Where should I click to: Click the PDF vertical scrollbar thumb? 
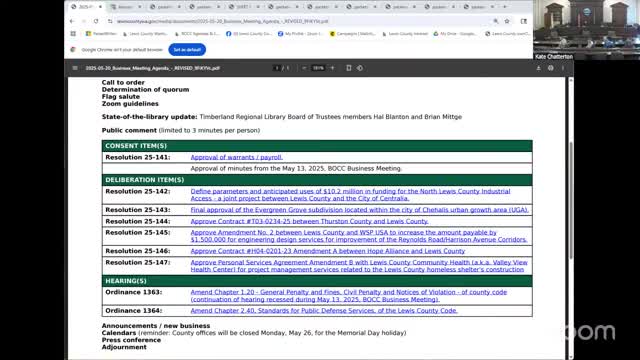(x=571, y=200)
